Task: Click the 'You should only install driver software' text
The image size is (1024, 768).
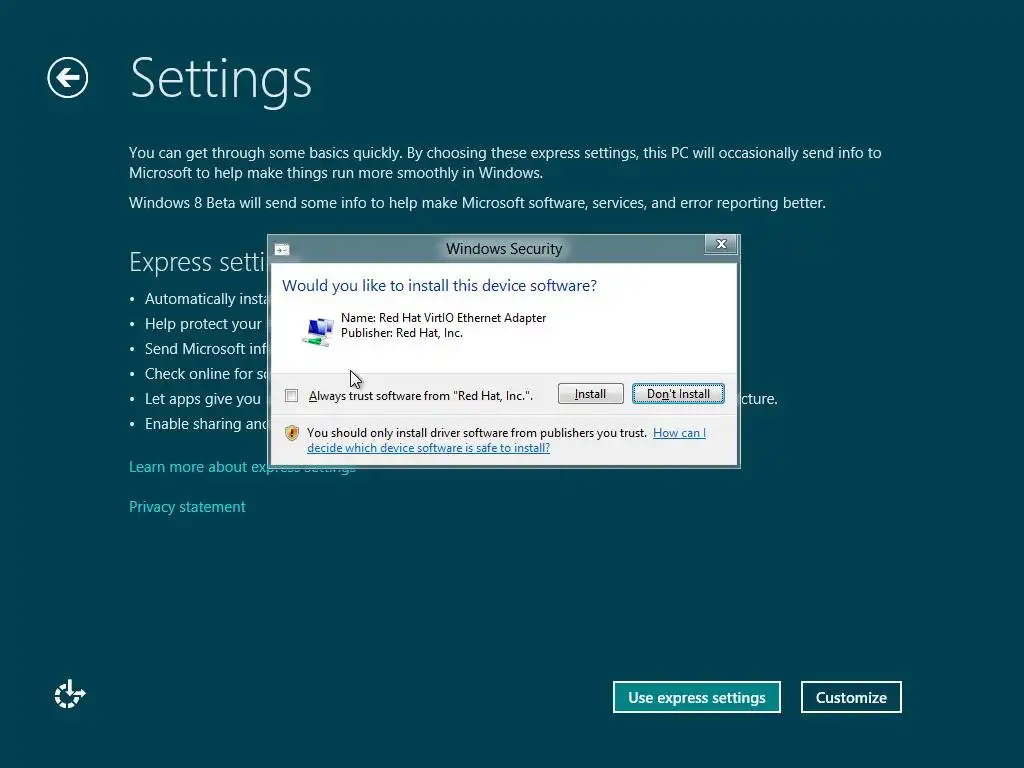Action: pos(477,433)
